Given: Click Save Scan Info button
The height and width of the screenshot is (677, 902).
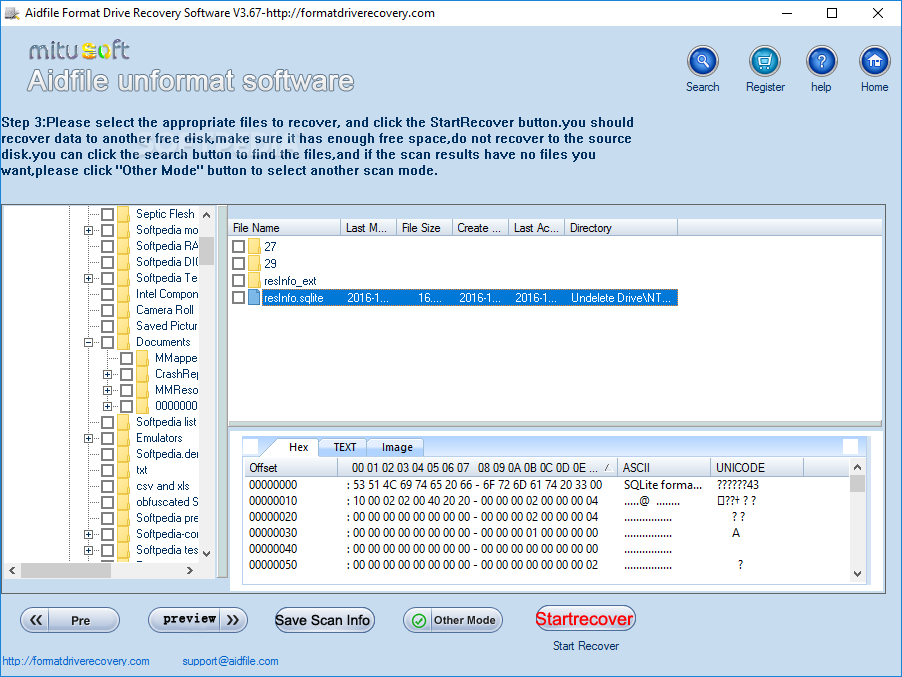Looking at the screenshot, I should click(324, 620).
